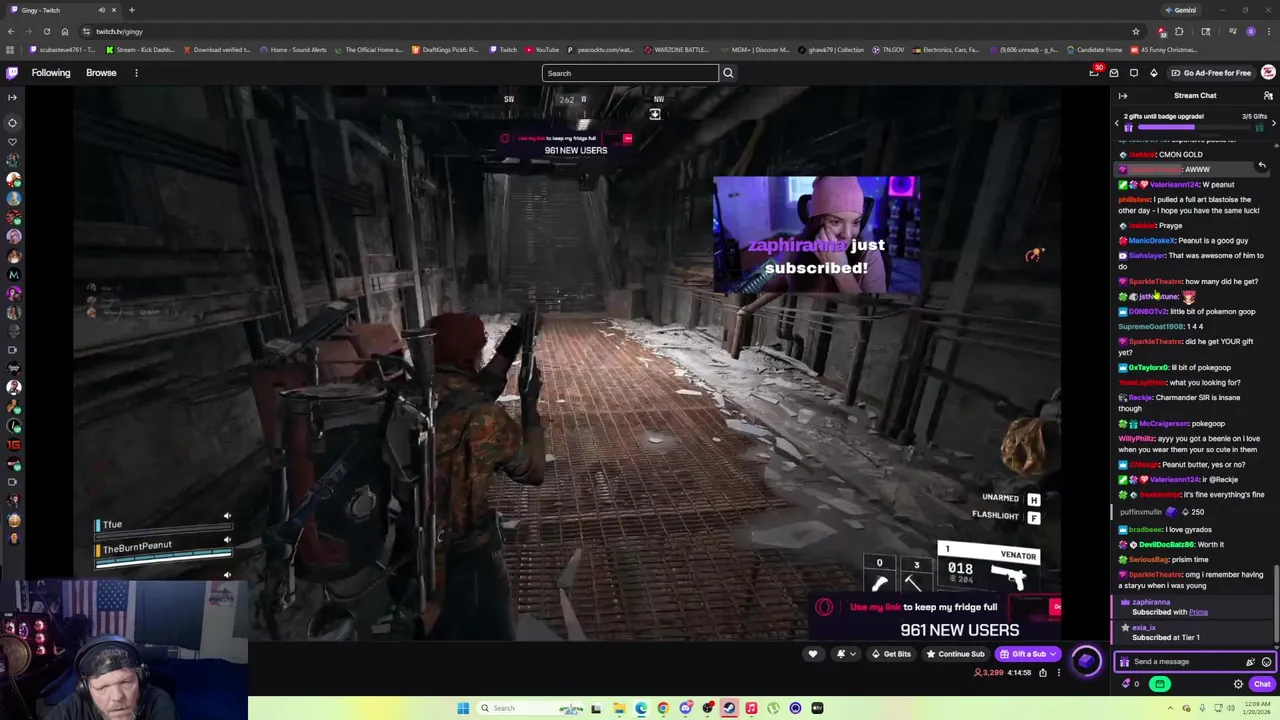The width and height of the screenshot is (1280, 720).
Task: Open the Twitch top-nav more options menu
Action: 136,73
